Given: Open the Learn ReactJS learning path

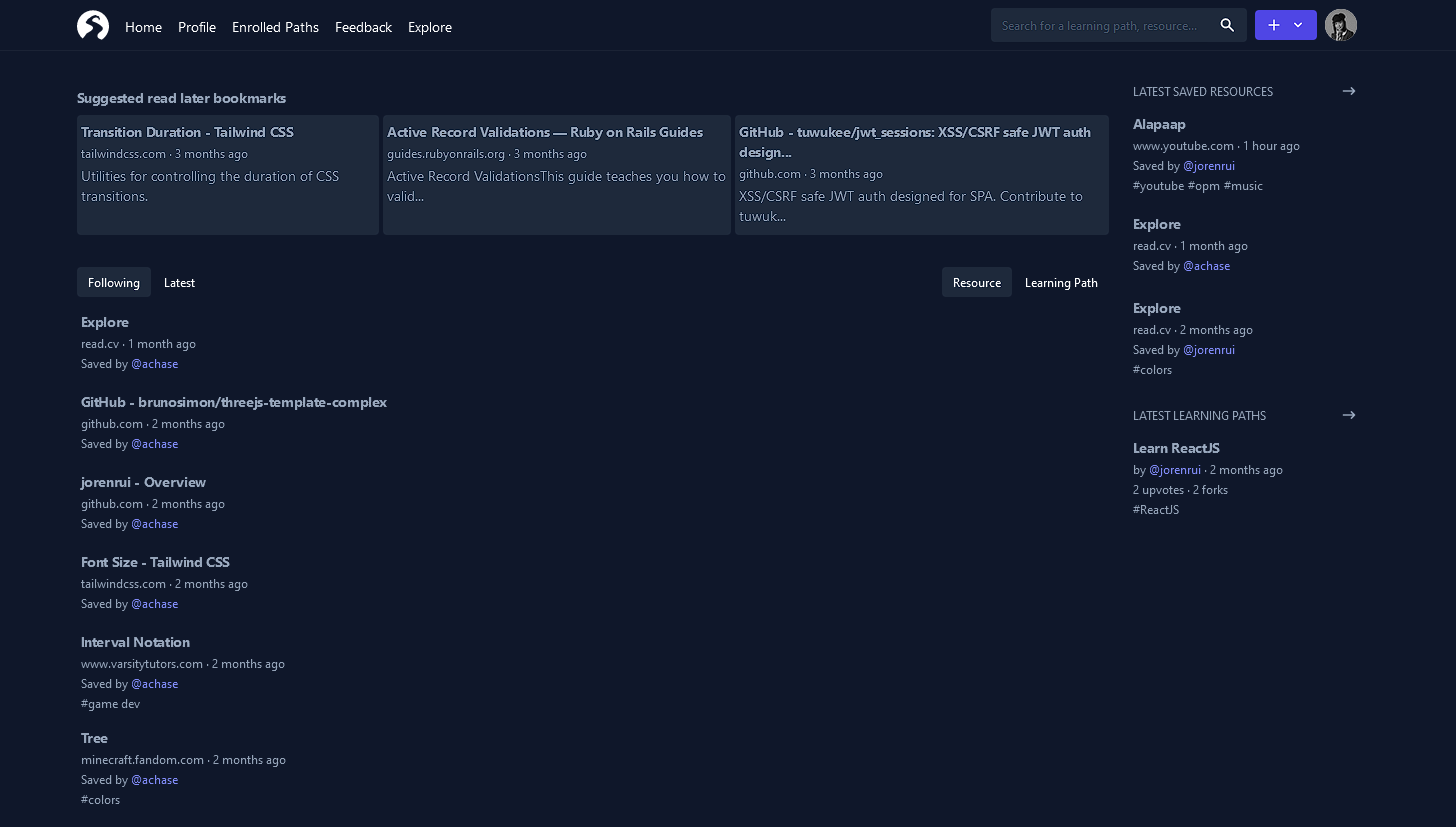Looking at the screenshot, I should coord(1176,448).
